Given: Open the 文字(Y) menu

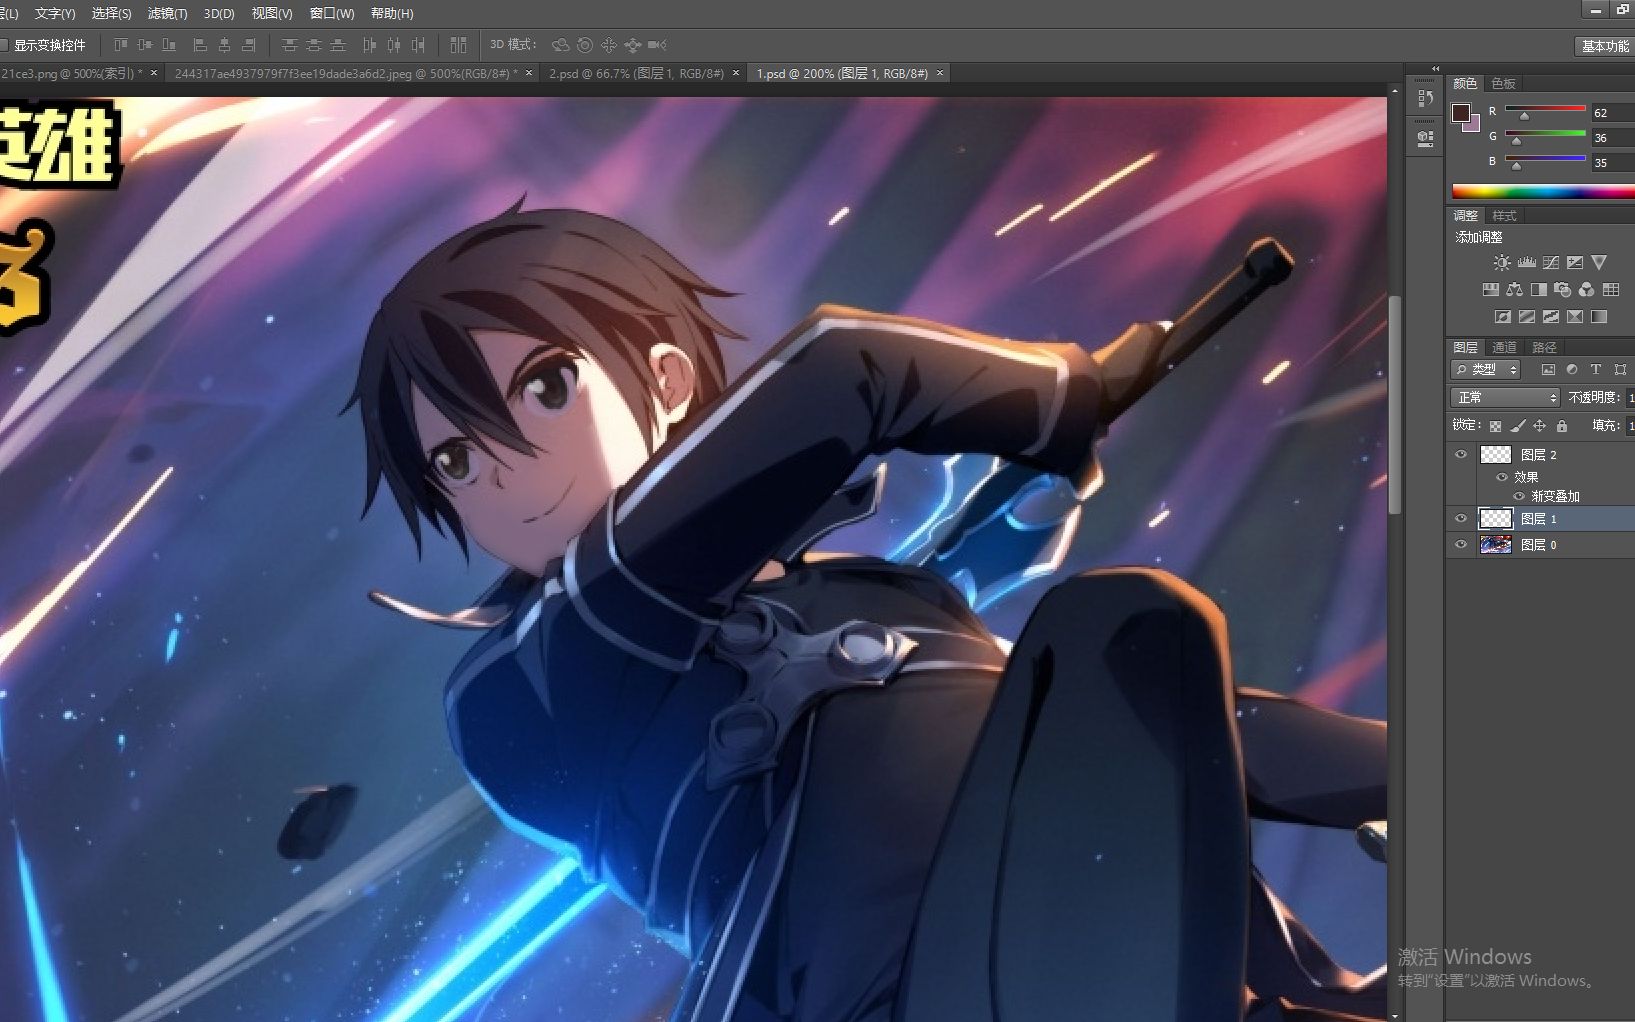Looking at the screenshot, I should click(x=55, y=13).
